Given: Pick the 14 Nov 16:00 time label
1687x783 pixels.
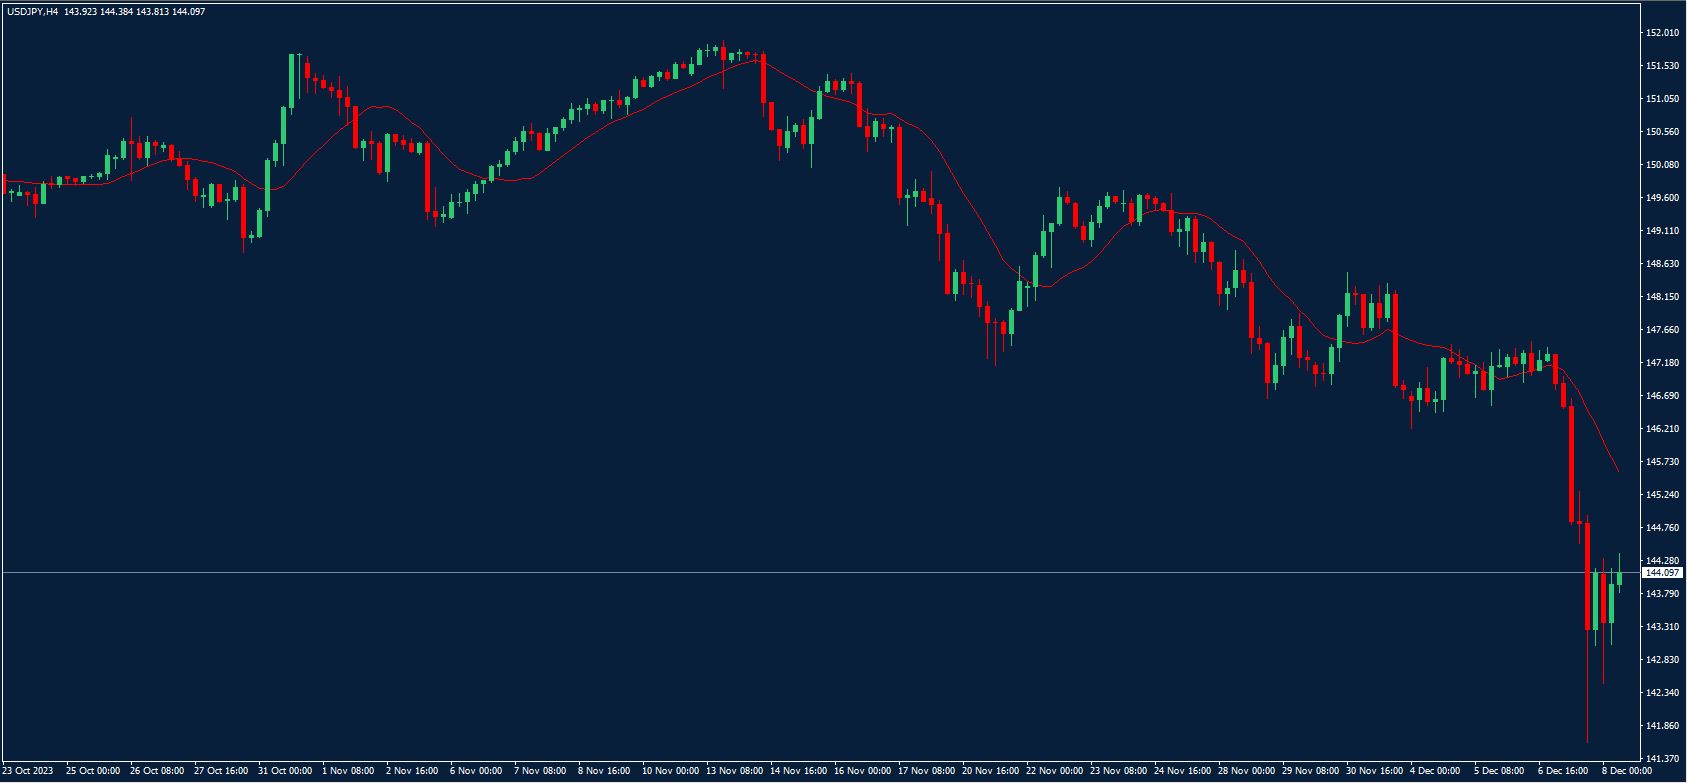Looking at the screenshot, I should (x=797, y=771).
